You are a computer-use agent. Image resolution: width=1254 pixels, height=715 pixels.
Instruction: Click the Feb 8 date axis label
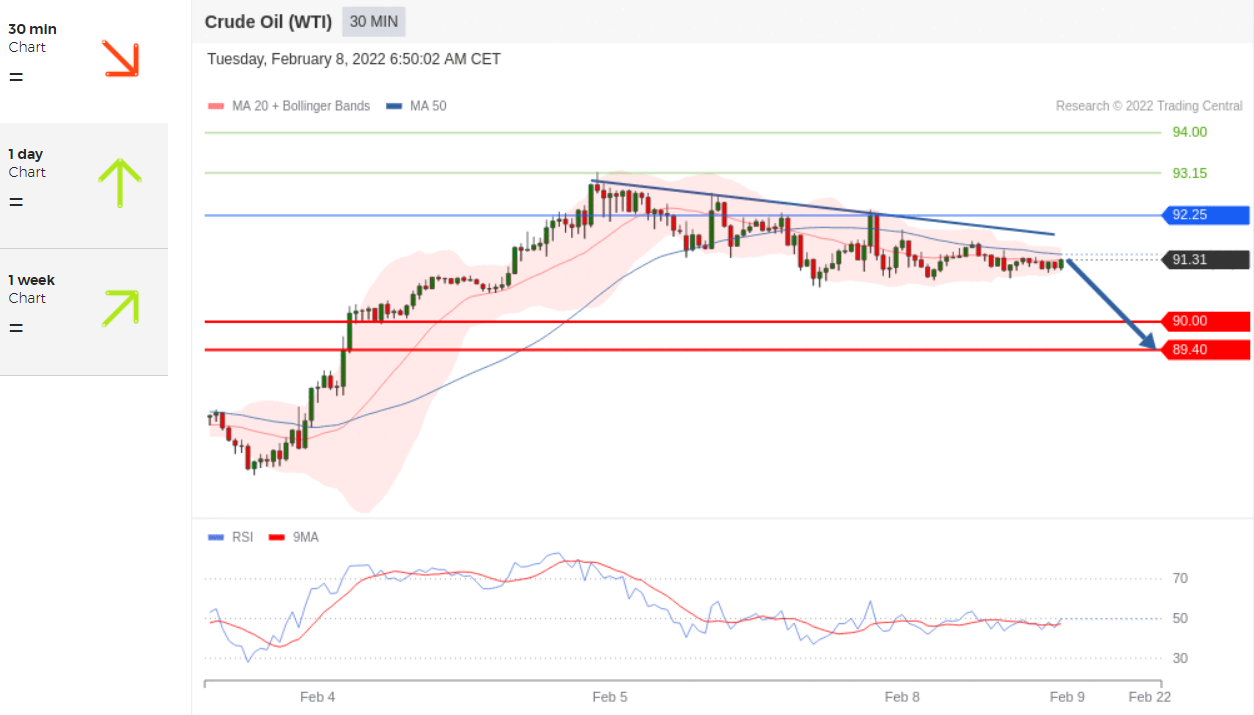902,697
